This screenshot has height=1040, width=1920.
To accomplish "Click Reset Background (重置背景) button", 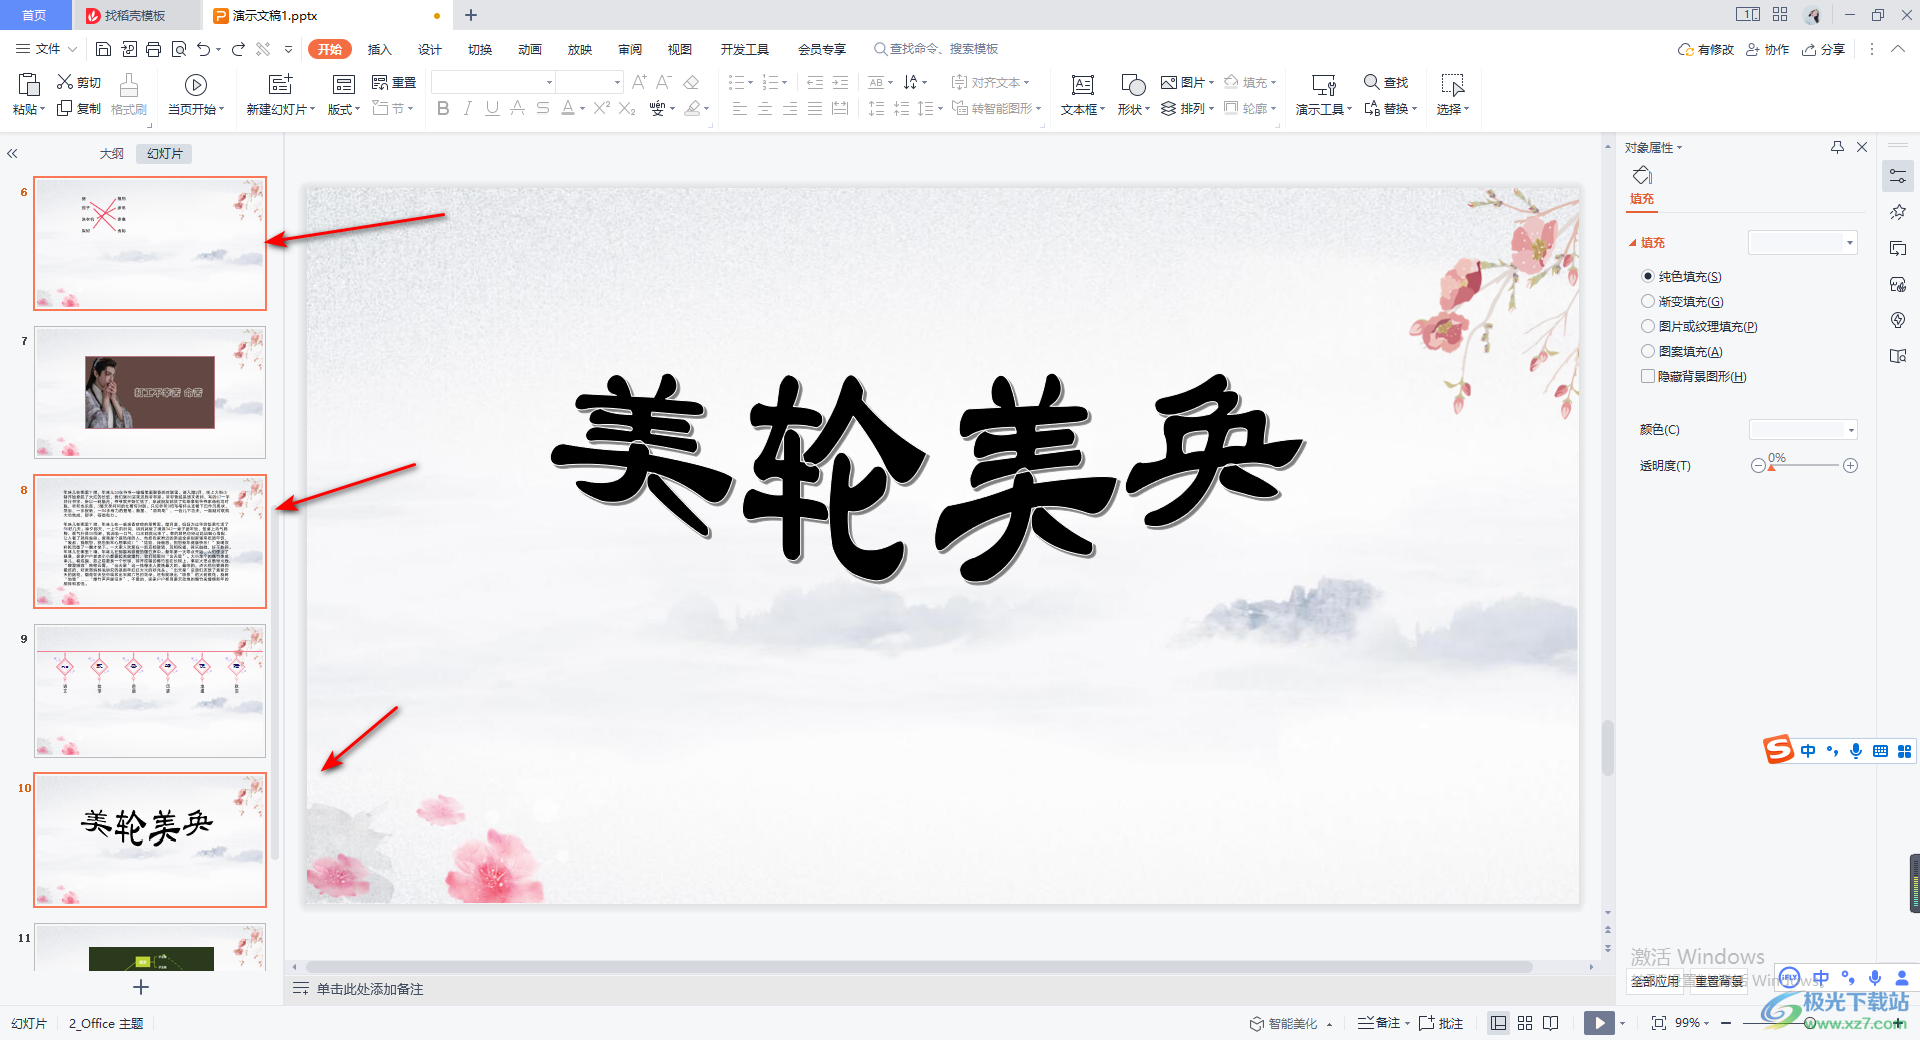I will [x=1719, y=981].
